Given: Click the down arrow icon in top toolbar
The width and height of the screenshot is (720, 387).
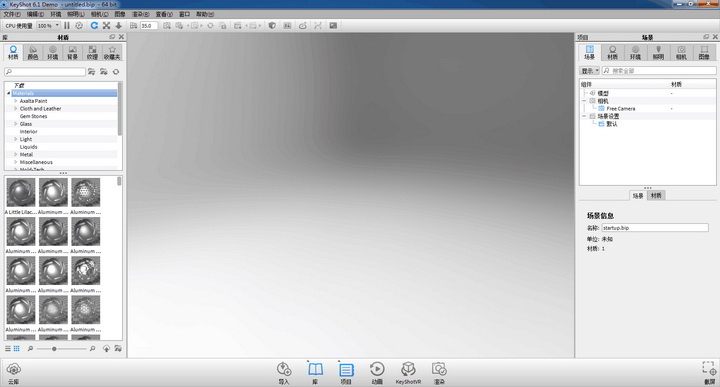Looking at the screenshot, I should click(118, 26).
